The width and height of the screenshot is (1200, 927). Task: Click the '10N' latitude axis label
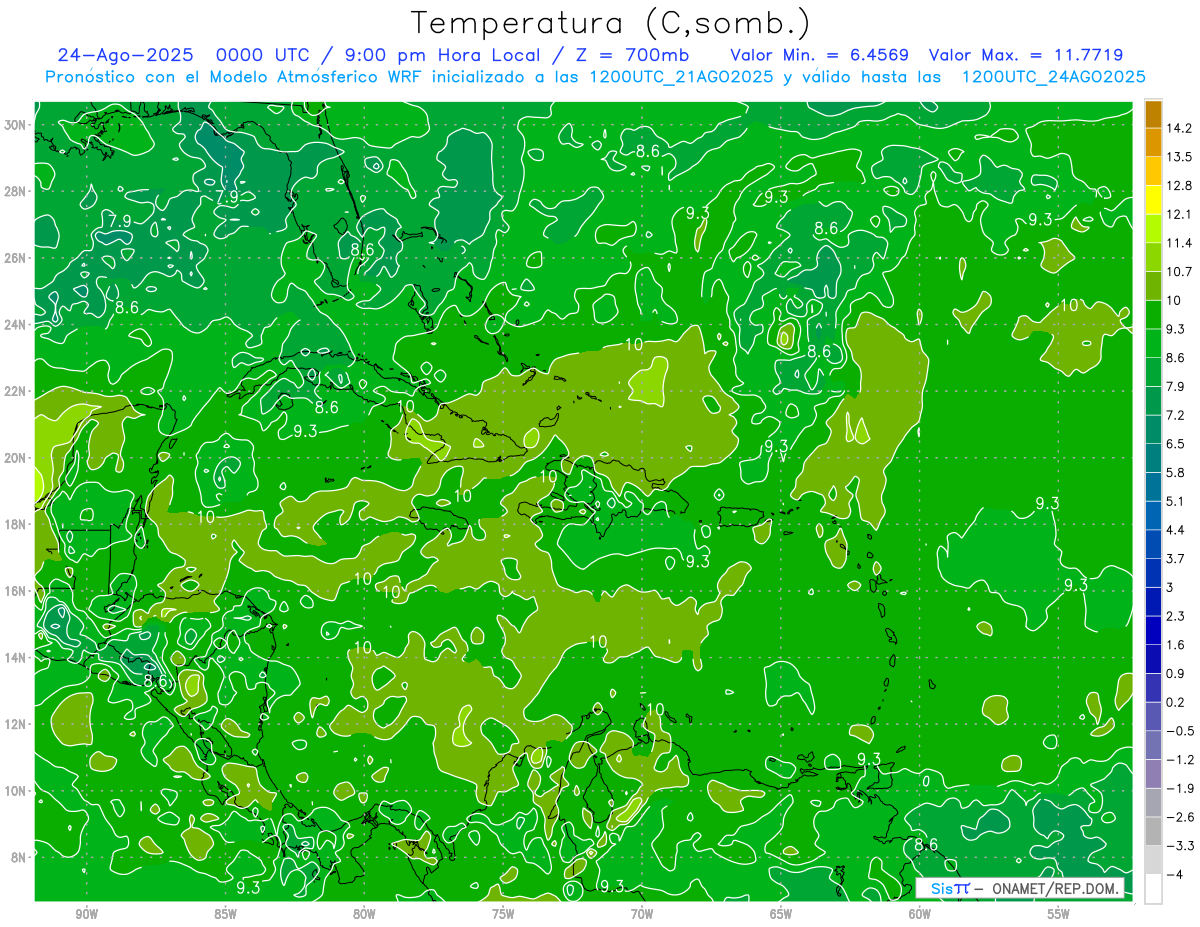point(17,791)
